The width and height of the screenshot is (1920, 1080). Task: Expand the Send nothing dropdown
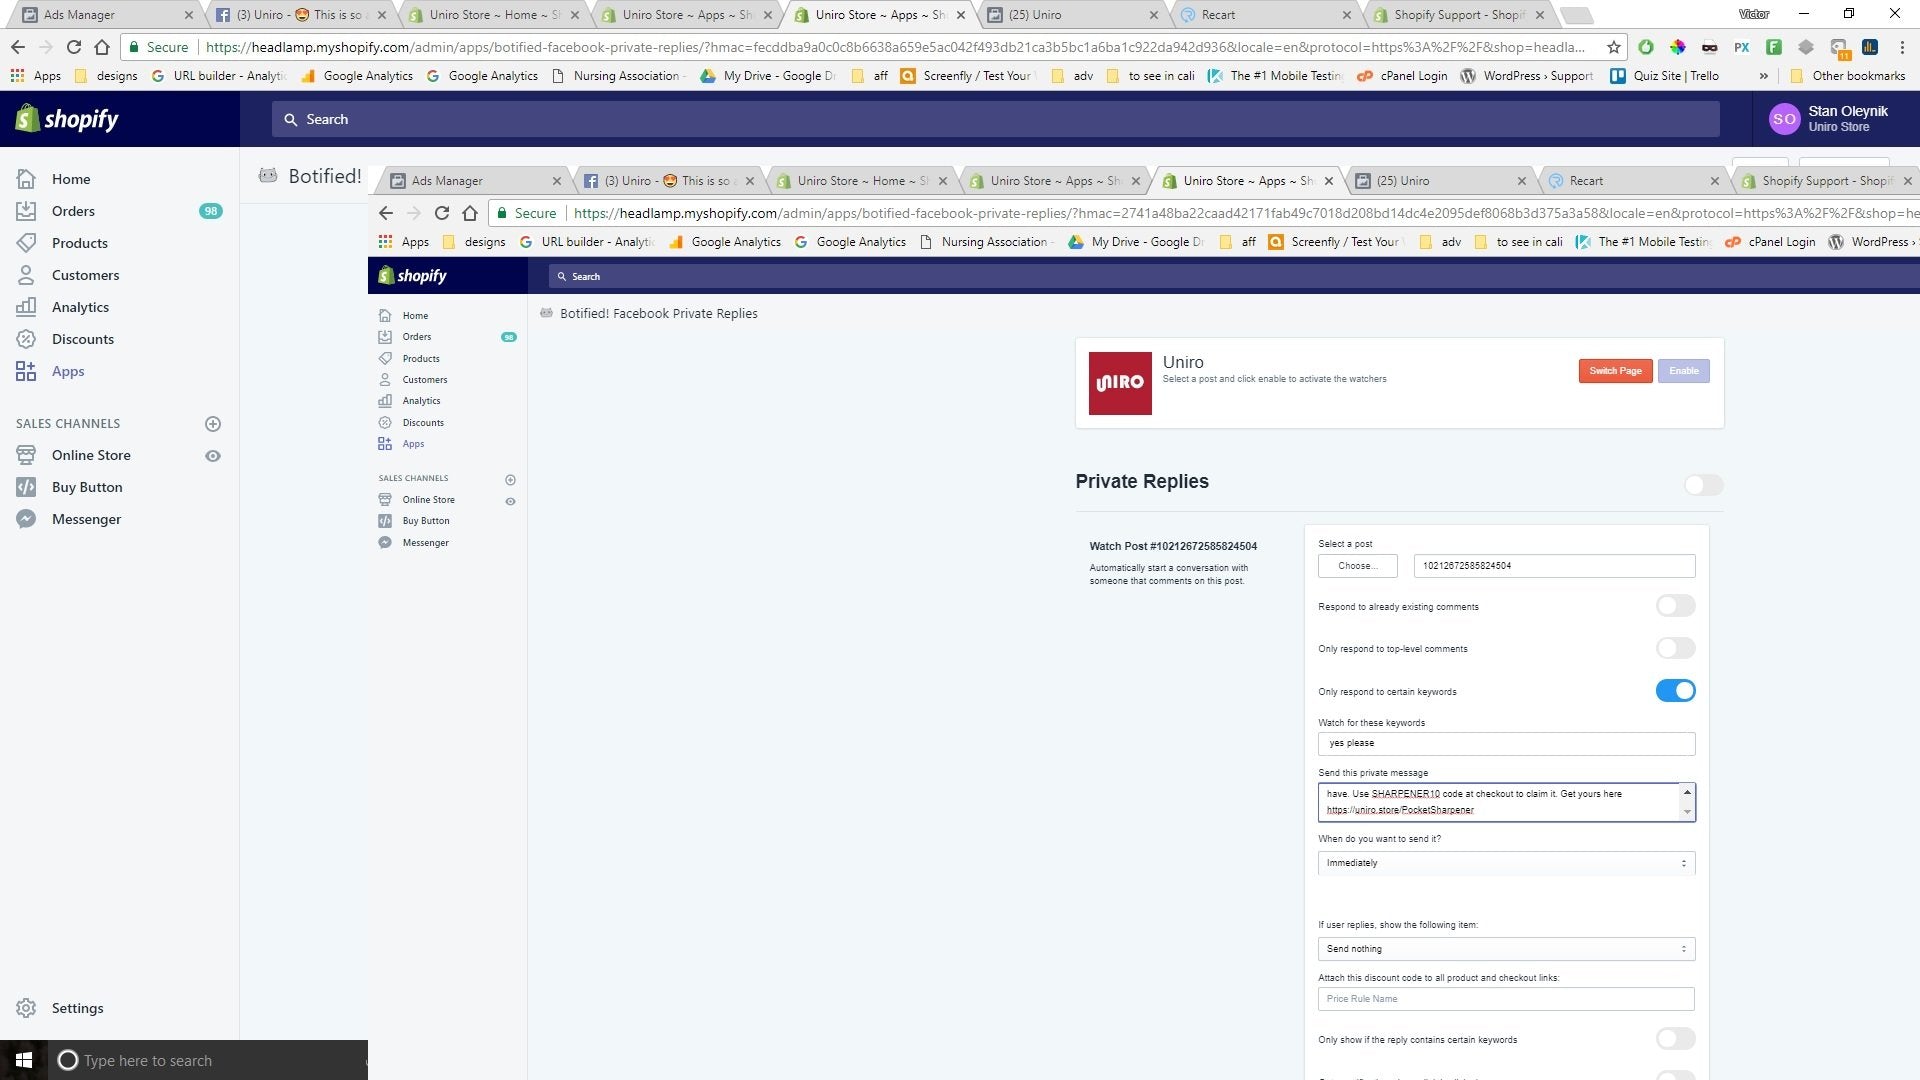(x=1505, y=949)
